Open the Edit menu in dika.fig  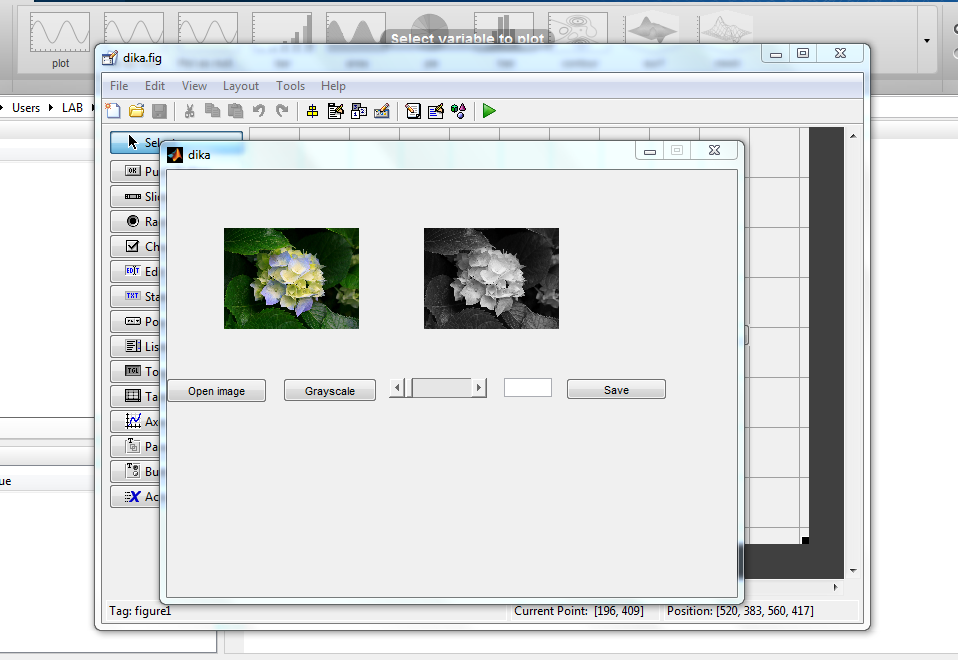click(x=155, y=86)
